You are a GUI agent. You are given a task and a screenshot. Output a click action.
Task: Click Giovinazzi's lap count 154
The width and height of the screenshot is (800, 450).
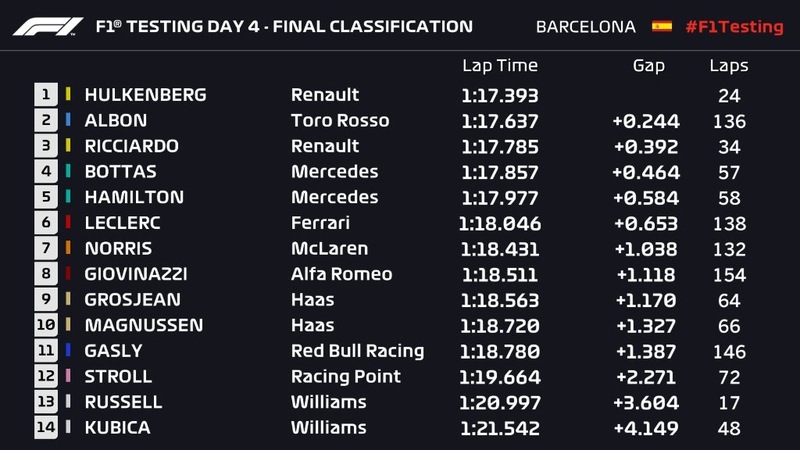pos(728,274)
